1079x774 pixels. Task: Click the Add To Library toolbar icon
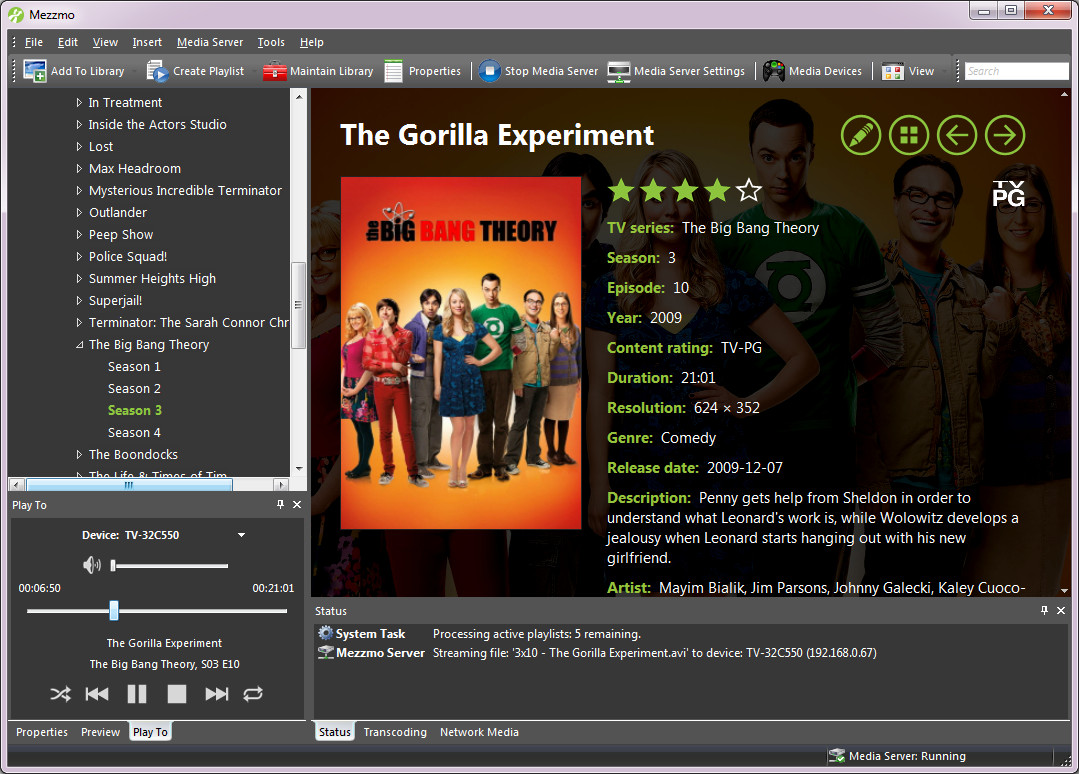coord(34,71)
